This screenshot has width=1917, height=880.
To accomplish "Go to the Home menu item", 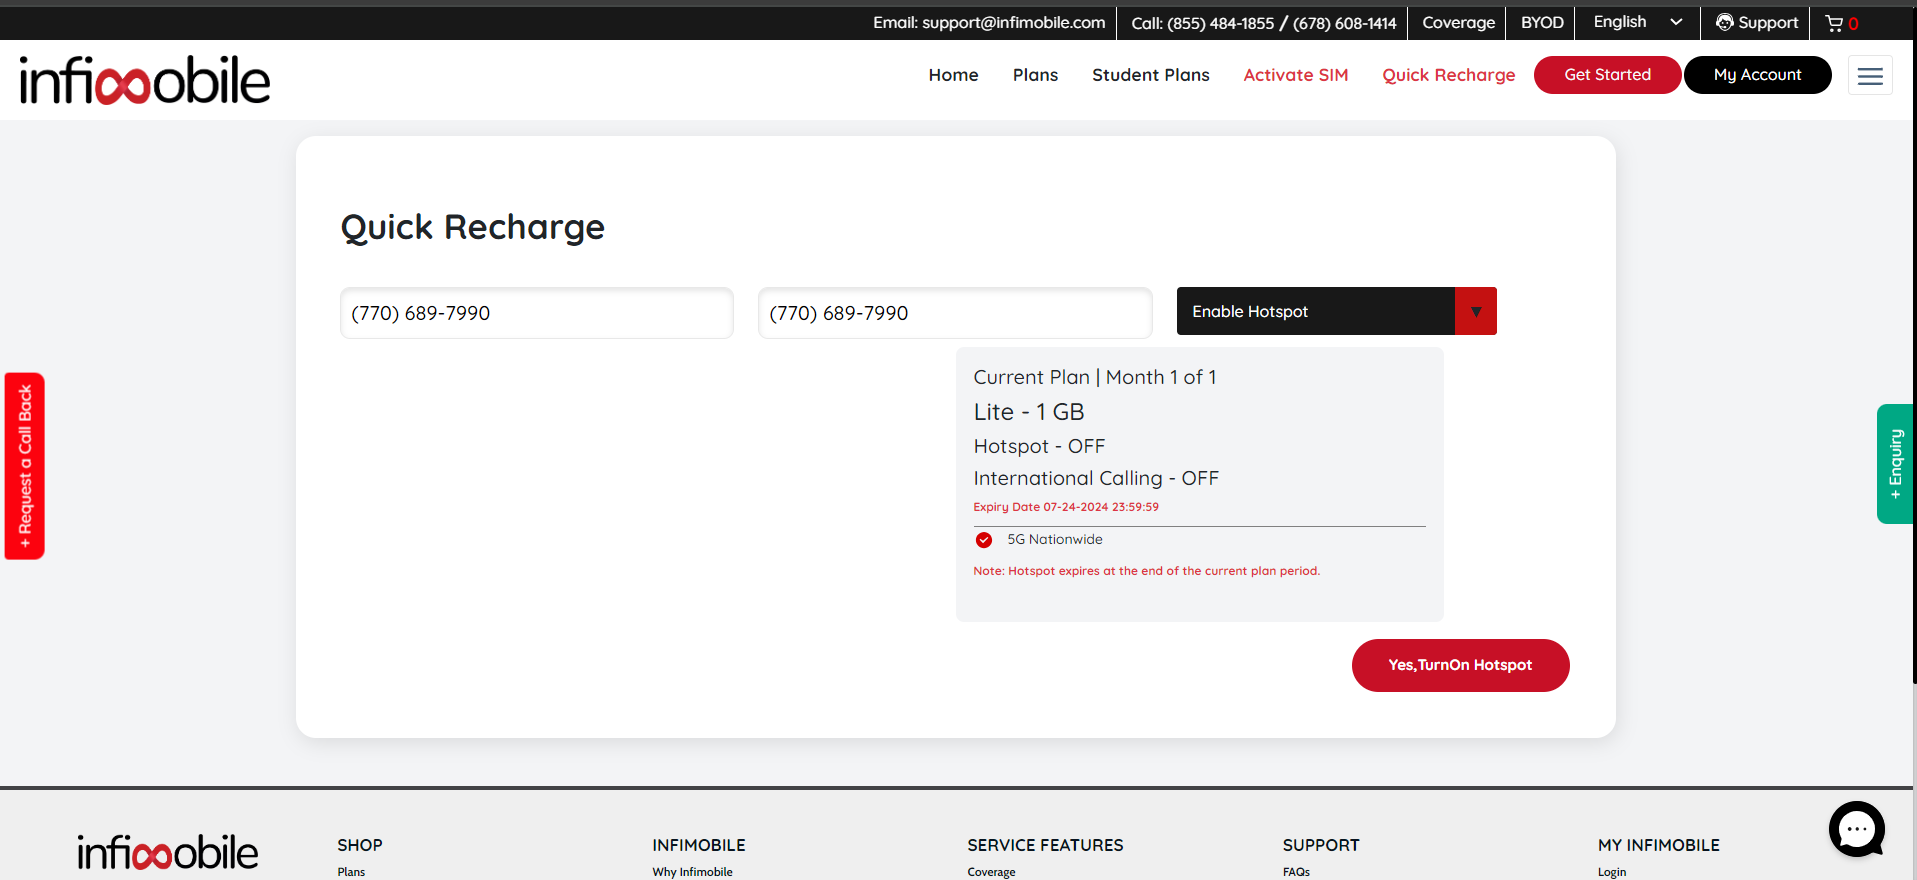I will (953, 75).
